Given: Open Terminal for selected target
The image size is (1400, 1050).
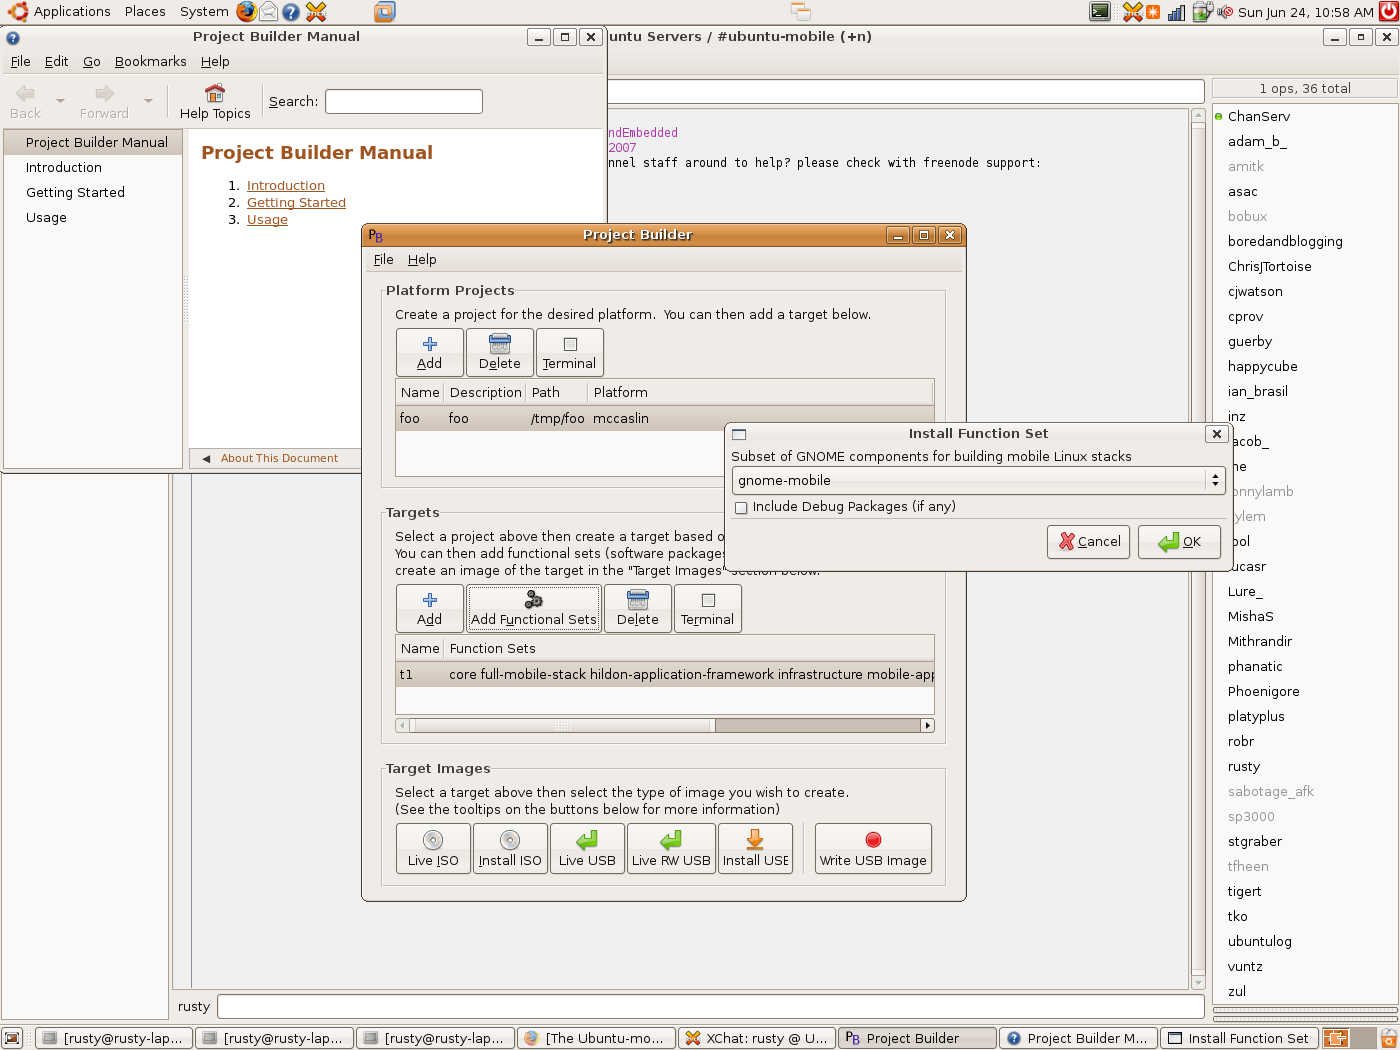Looking at the screenshot, I should 707,608.
